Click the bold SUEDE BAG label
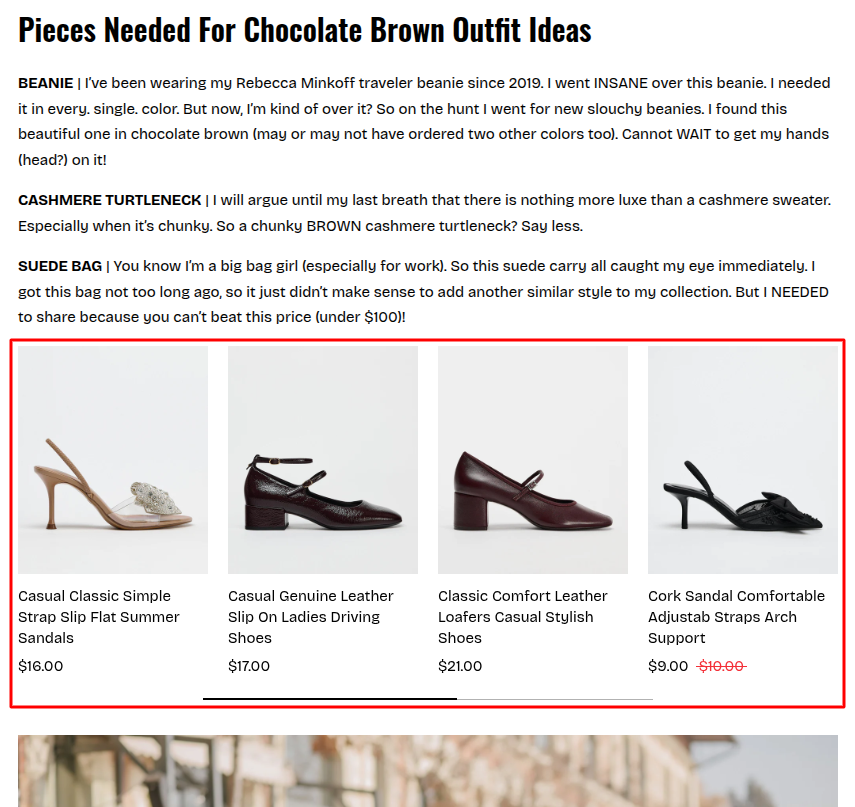Viewport: 855px width, 807px height. tap(60, 266)
